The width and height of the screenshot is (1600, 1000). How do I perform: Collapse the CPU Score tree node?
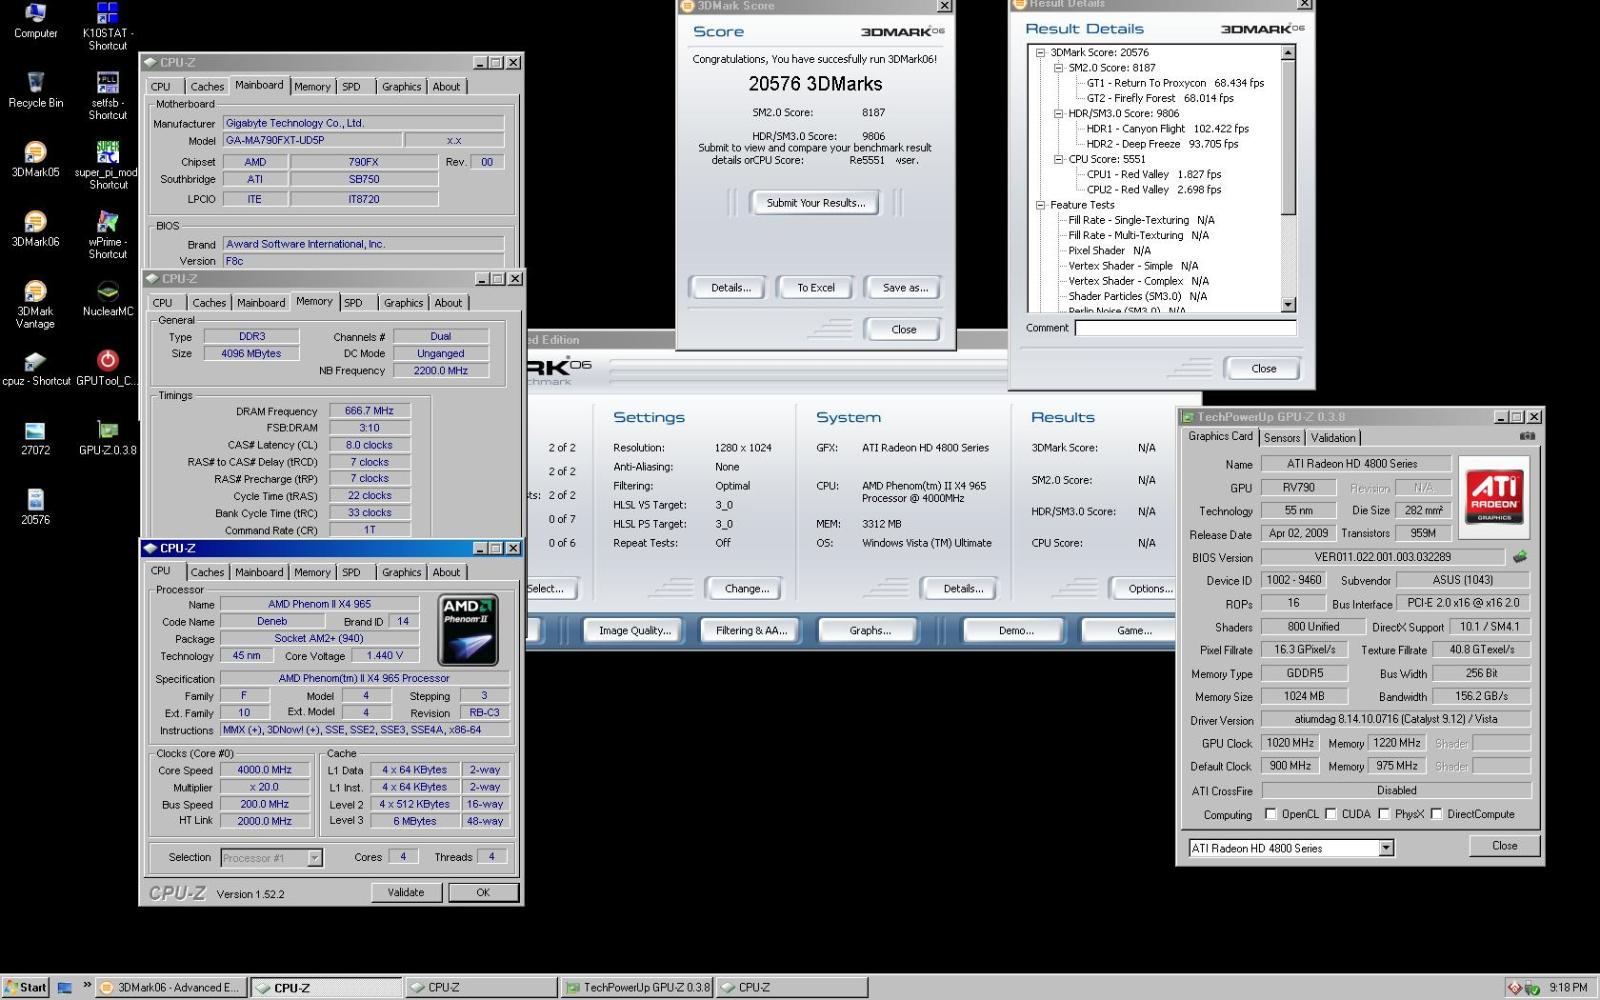(x=1058, y=159)
